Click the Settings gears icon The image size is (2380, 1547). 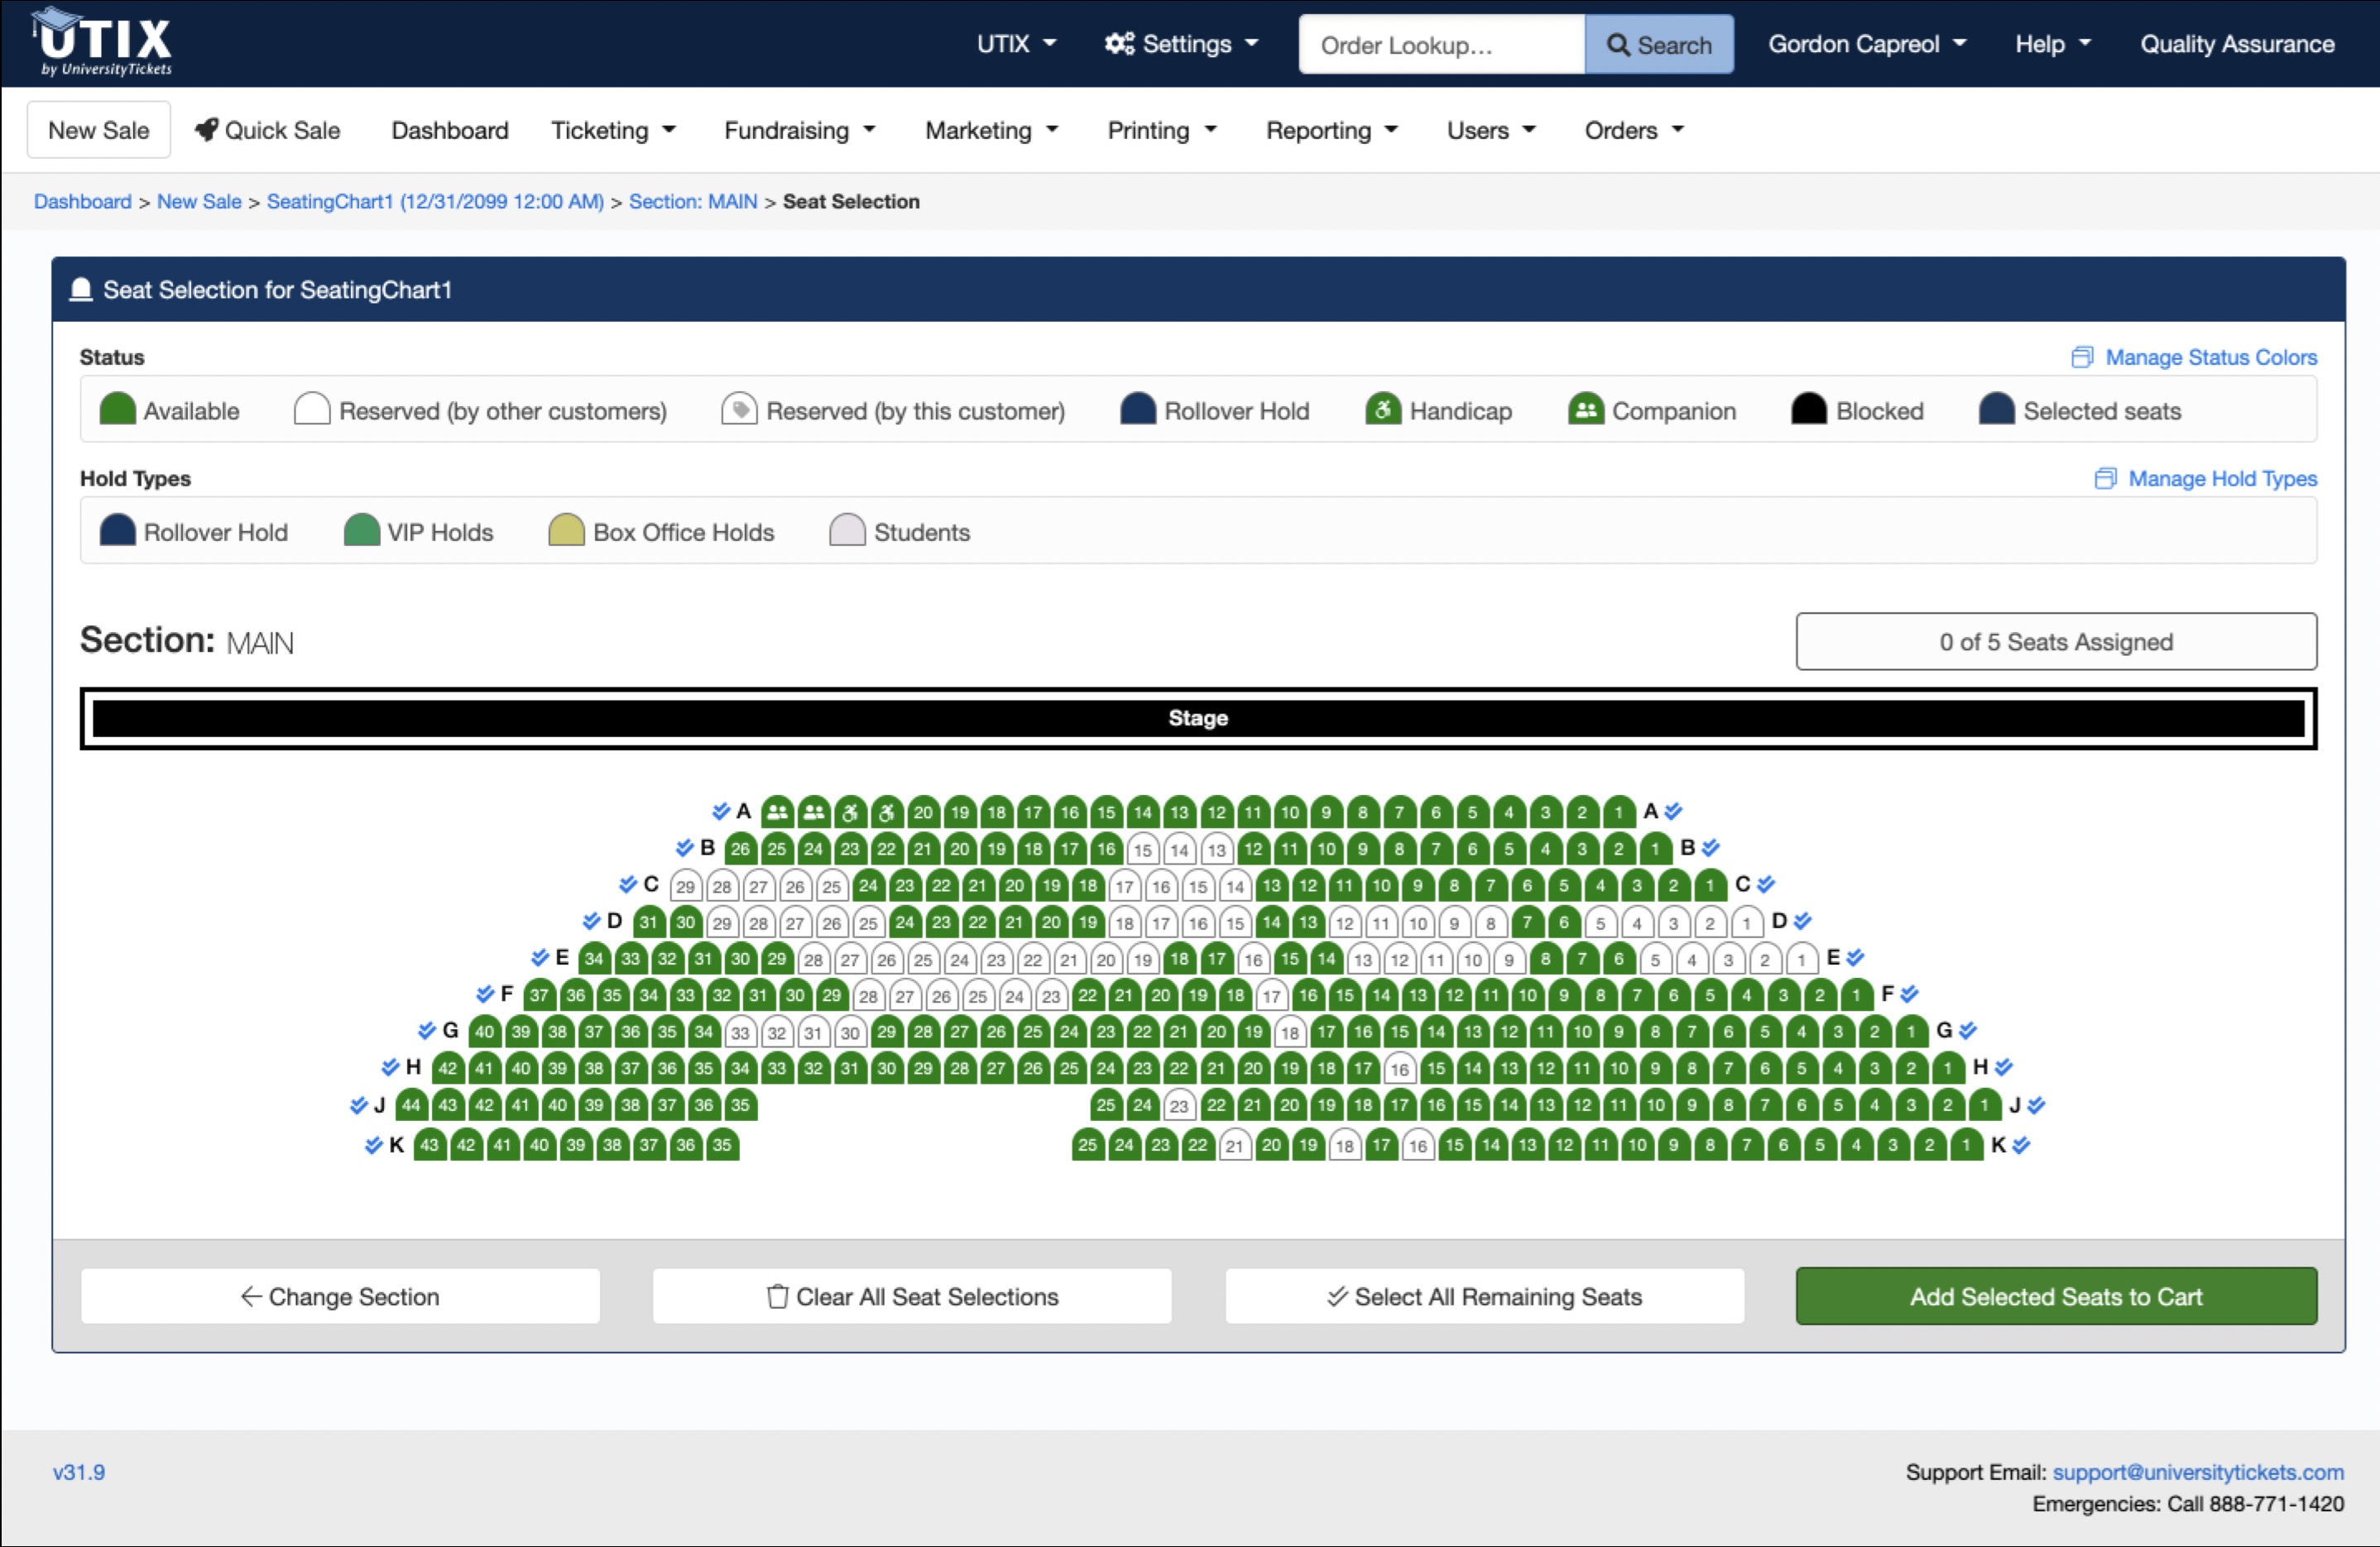pos(1118,44)
